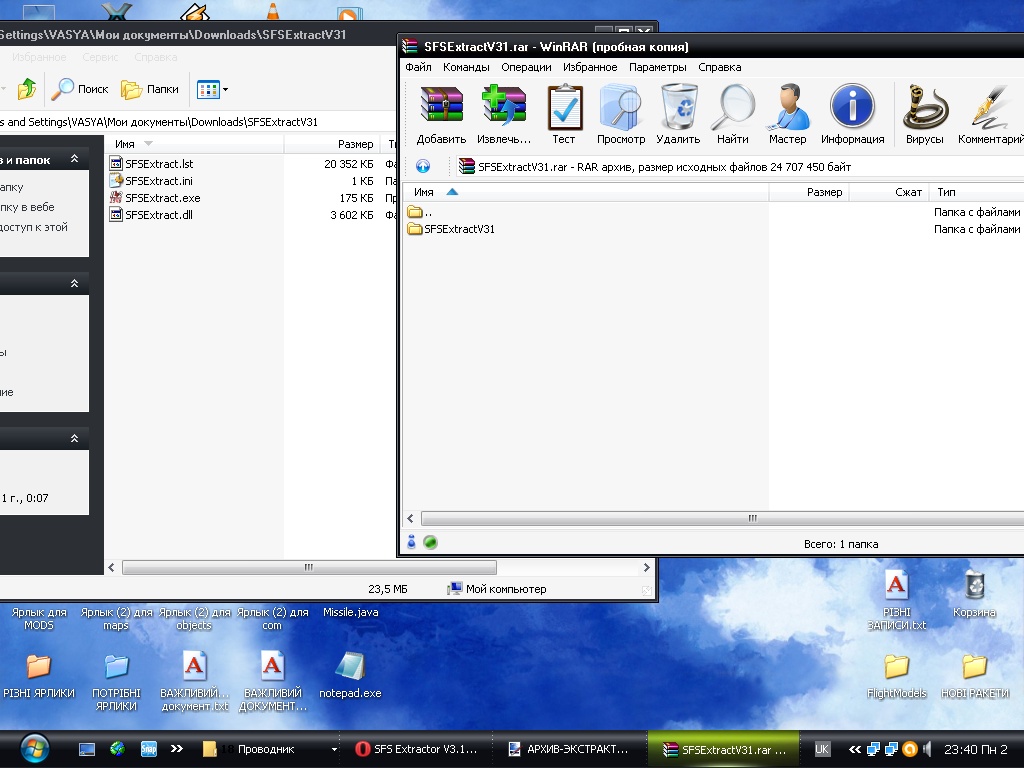The width and height of the screenshot is (1024, 768).
Task: Open the Проводник taskbar group dropdown arrow
Action: click(x=334, y=749)
